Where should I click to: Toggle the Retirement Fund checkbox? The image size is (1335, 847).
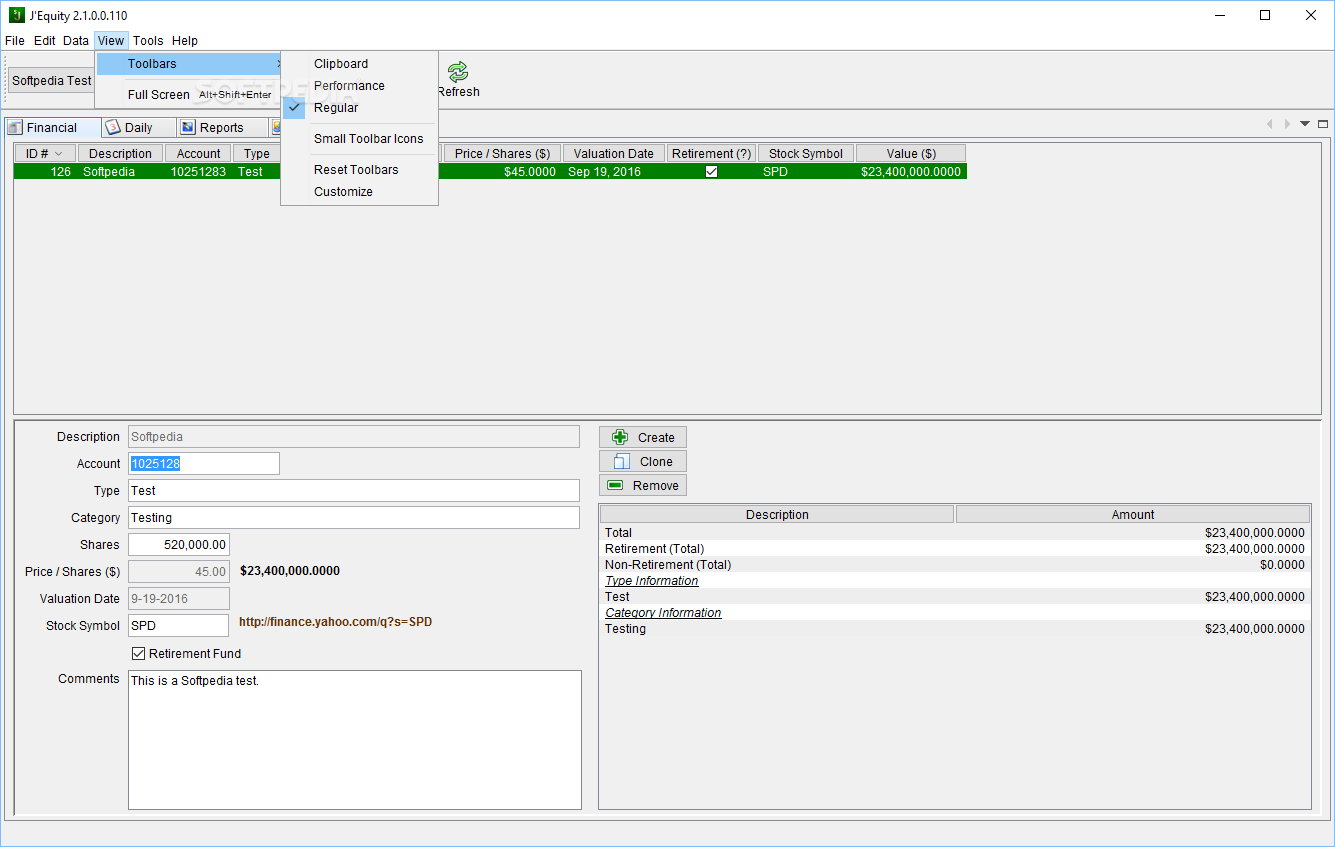(139, 653)
